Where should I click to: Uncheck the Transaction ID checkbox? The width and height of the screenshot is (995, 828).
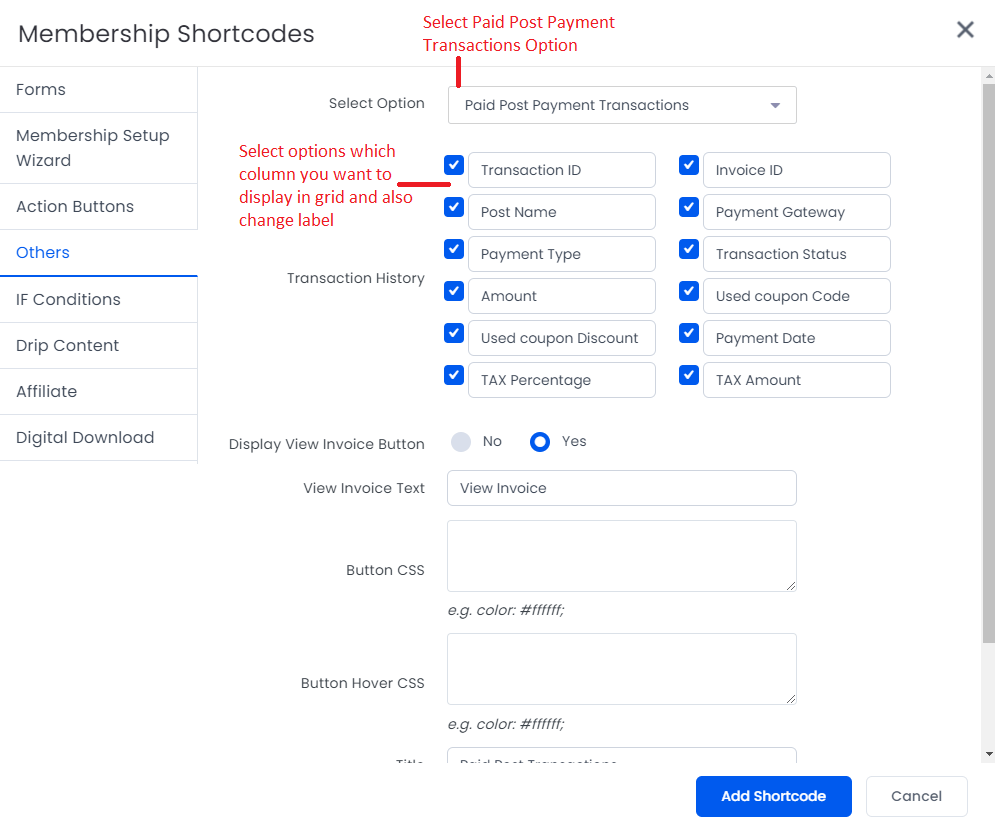pyautogui.click(x=454, y=165)
